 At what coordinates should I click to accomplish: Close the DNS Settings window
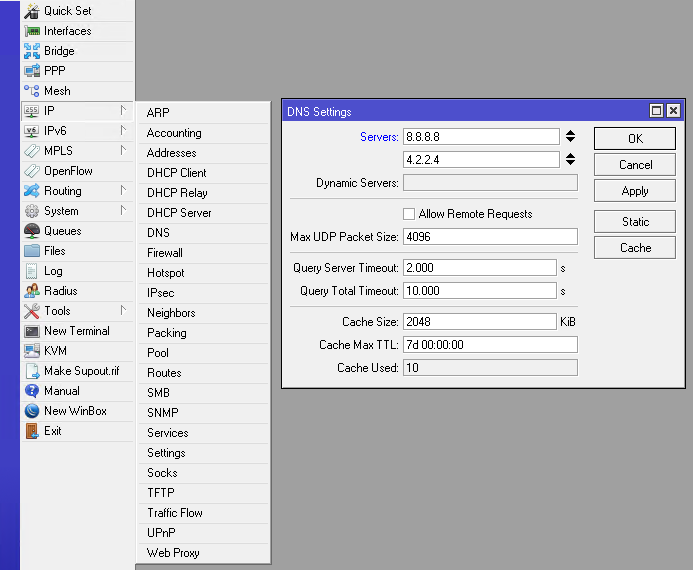pyautogui.click(x=673, y=110)
